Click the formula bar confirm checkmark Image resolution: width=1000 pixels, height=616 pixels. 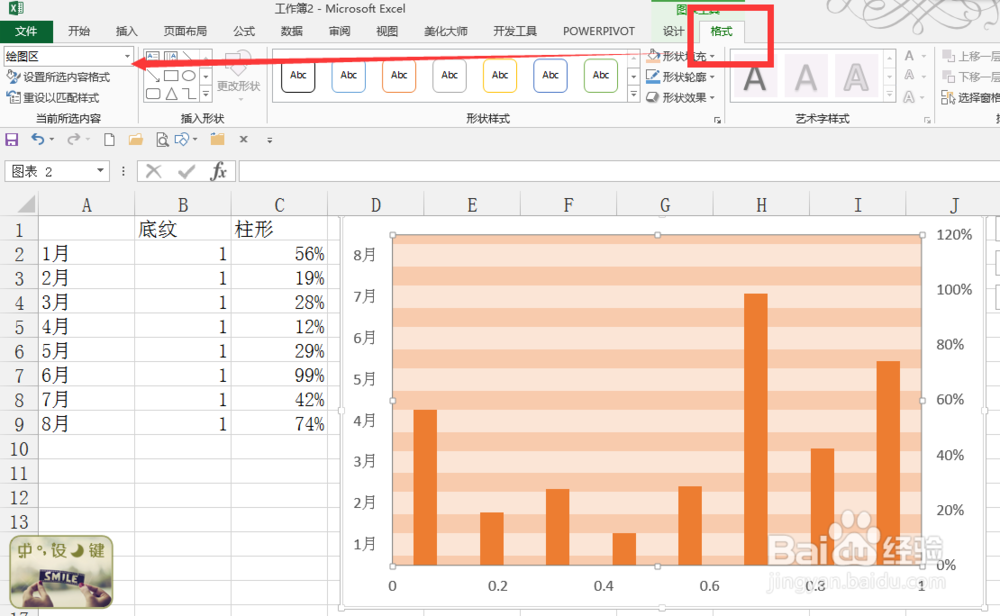[x=186, y=171]
